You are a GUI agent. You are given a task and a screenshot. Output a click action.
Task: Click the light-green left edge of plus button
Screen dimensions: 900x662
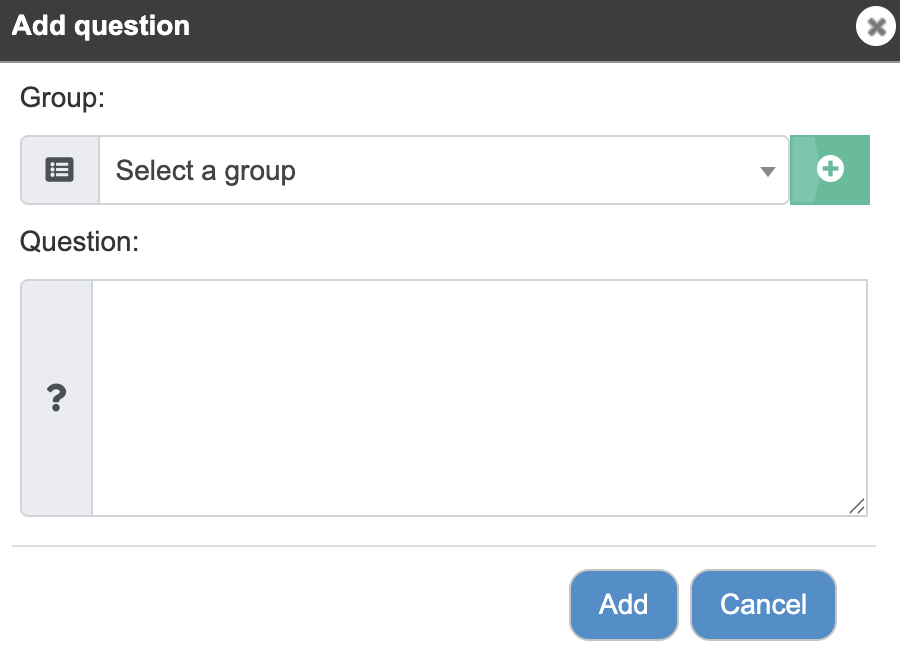[x=802, y=170]
